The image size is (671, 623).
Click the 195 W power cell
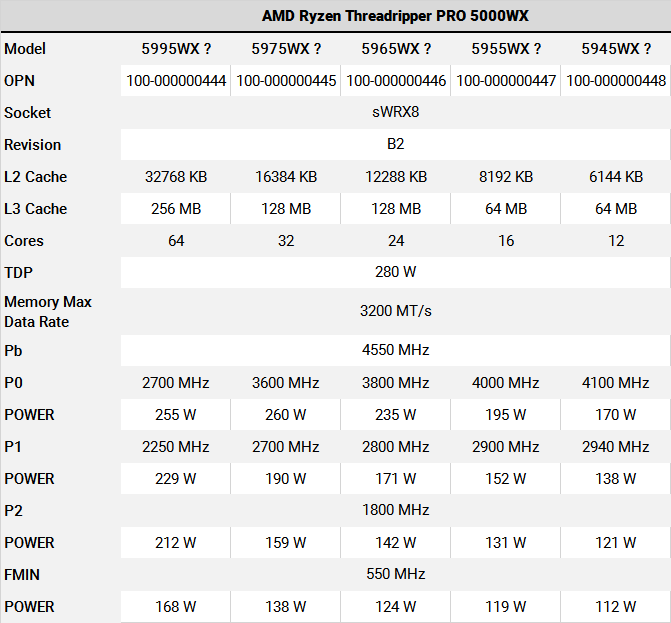click(506, 415)
